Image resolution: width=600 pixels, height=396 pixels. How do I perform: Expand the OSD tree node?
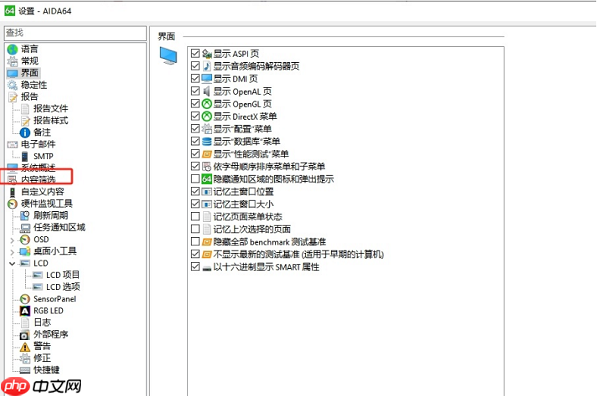(12, 240)
